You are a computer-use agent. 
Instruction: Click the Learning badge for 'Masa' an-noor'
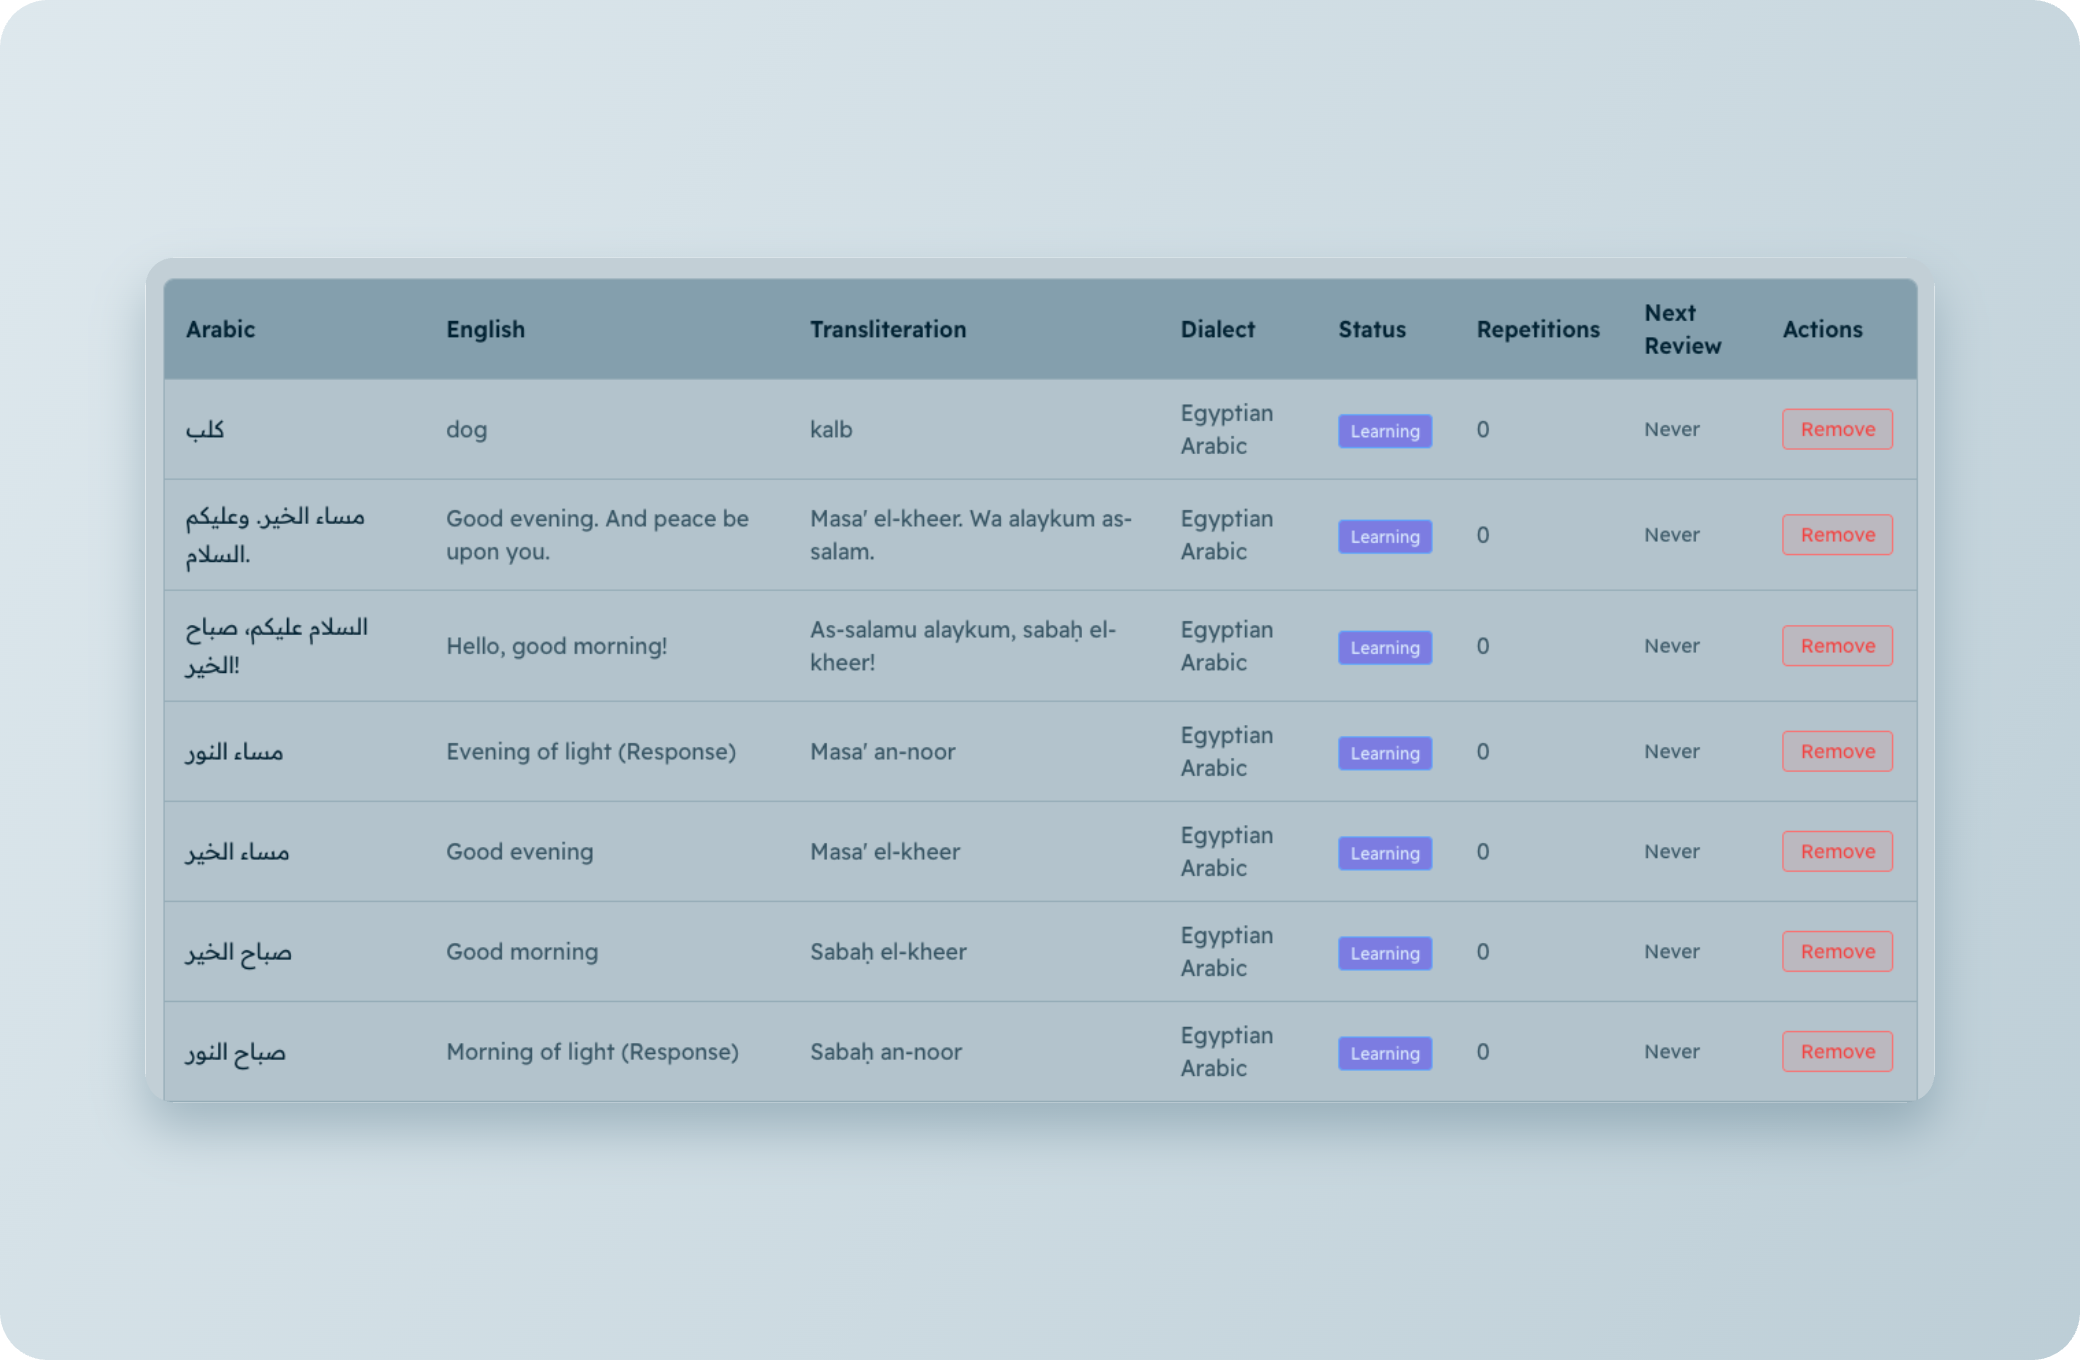click(1385, 753)
